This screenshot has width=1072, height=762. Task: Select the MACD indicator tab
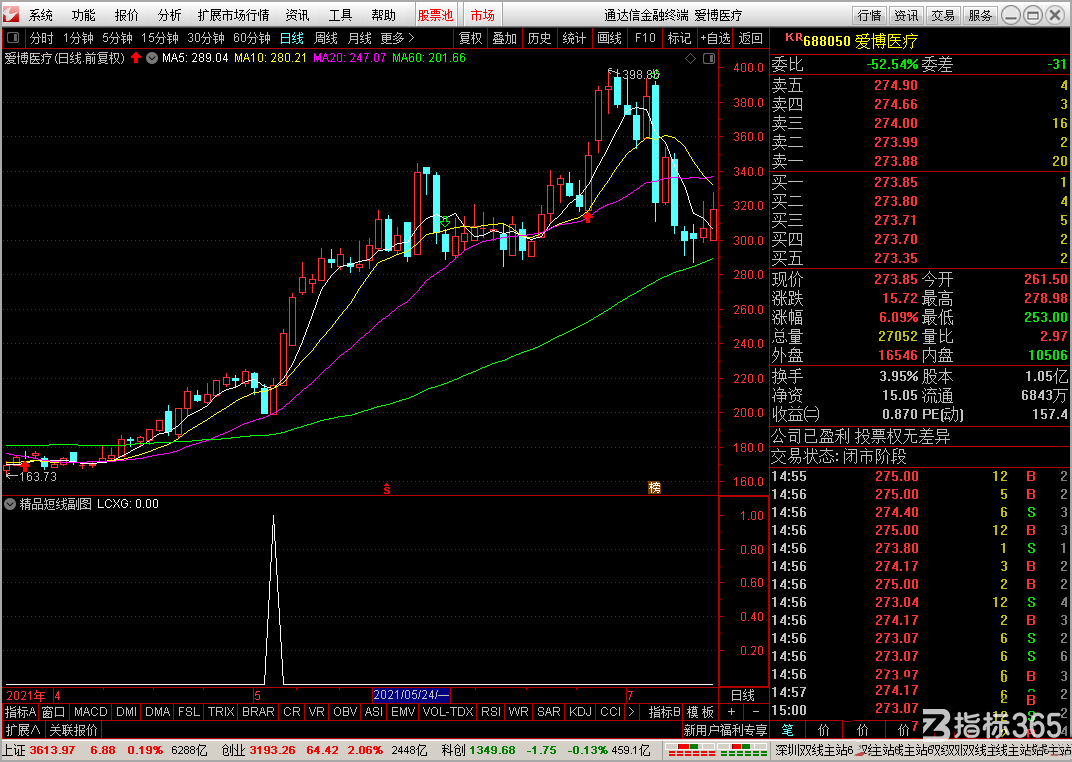pos(90,712)
